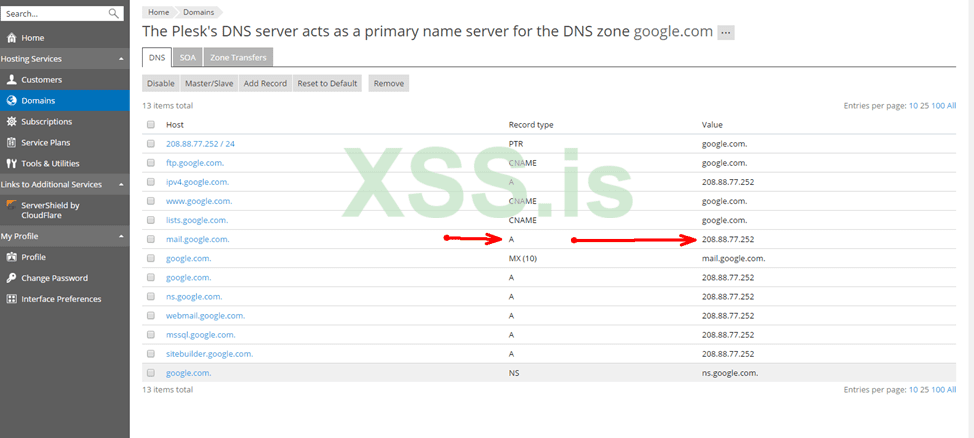
Task: Click the value ns.google.com. in NS row
Action: tap(730, 373)
